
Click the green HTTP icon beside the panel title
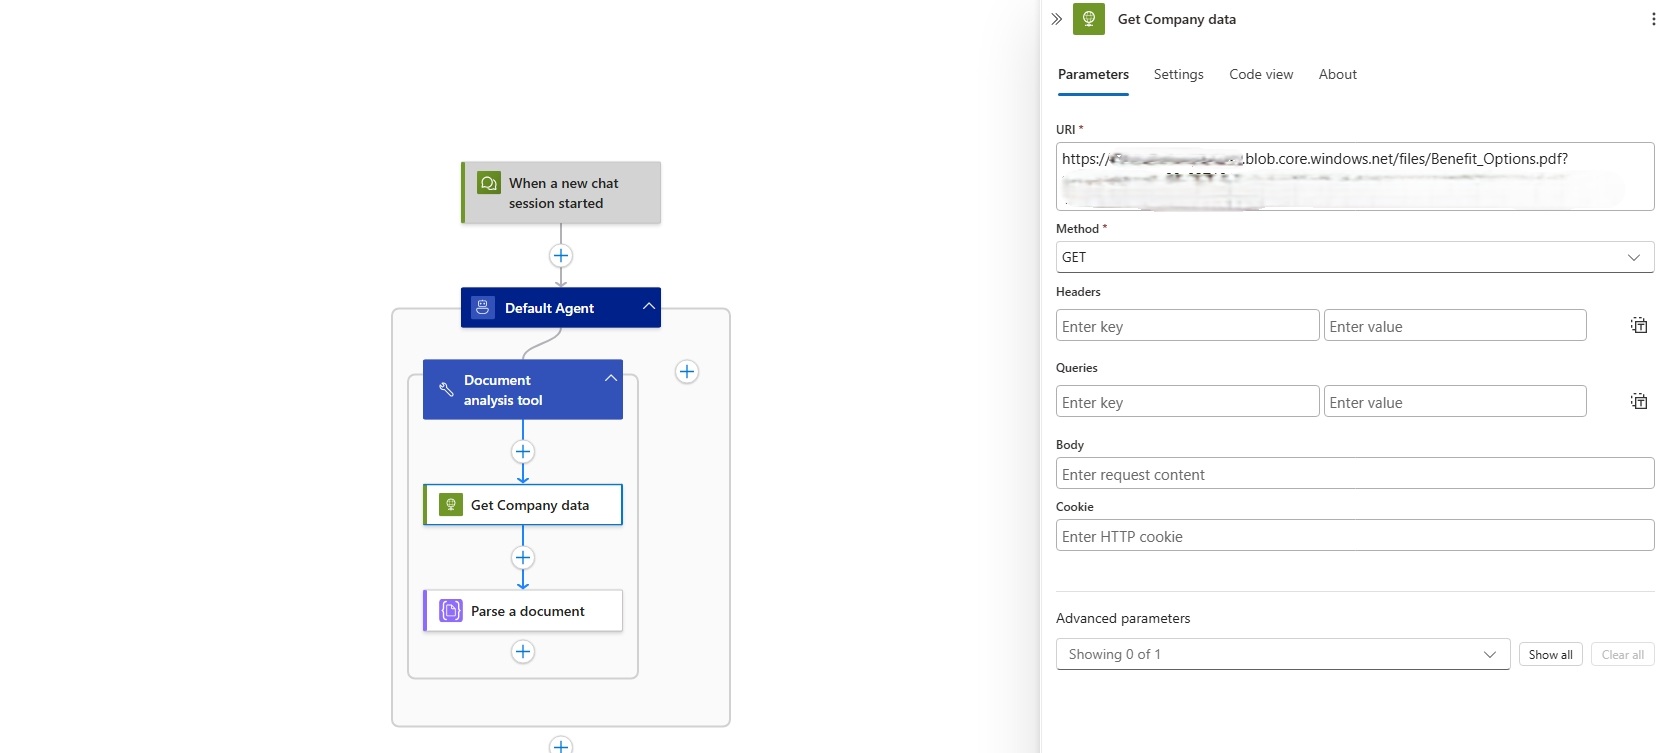(x=1089, y=19)
